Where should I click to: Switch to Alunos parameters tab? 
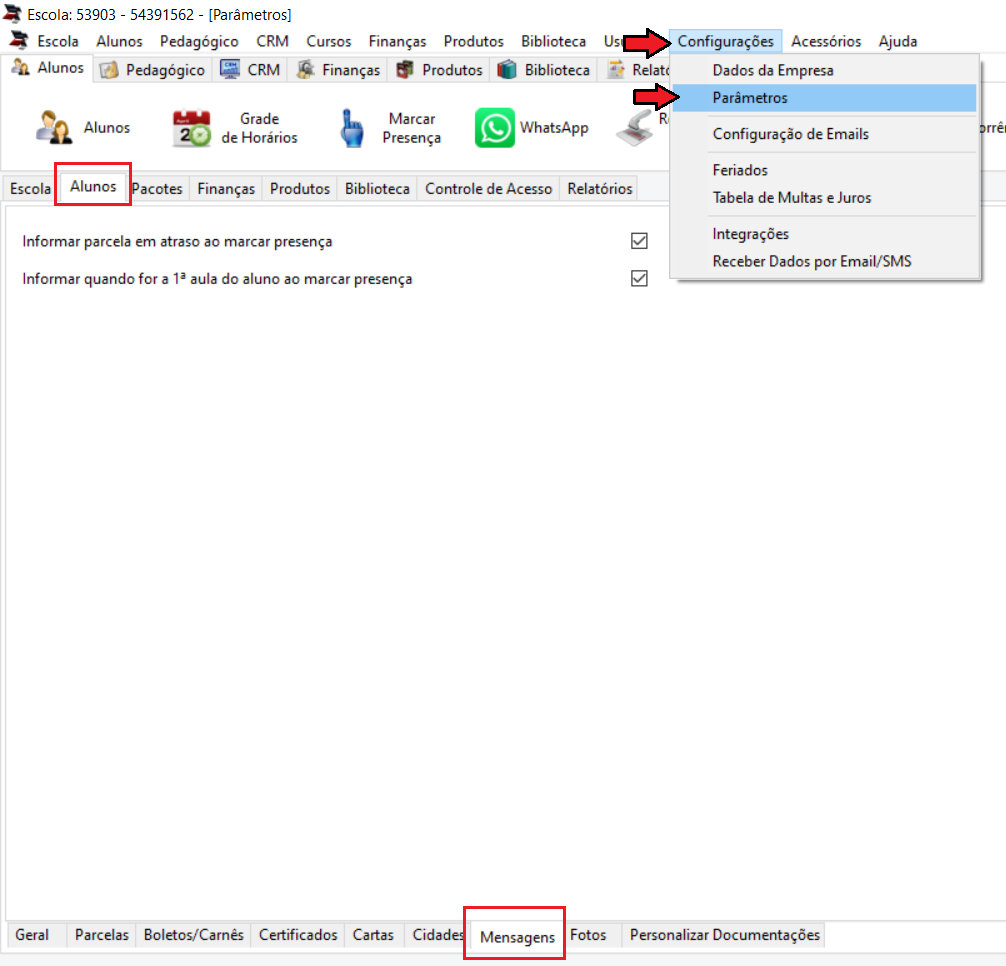[93, 186]
